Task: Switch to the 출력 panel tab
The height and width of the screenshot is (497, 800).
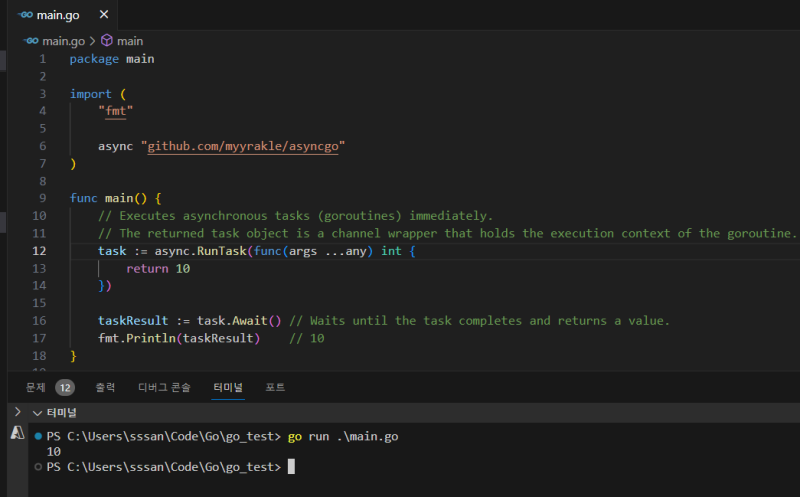Action: tap(105, 387)
